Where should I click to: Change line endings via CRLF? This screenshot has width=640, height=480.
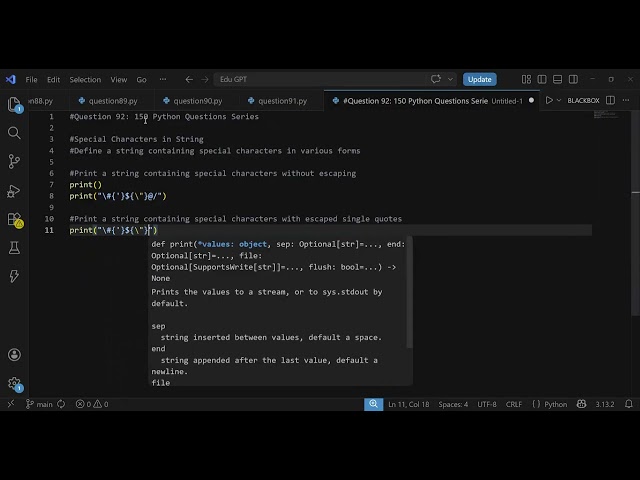pos(514,404)
